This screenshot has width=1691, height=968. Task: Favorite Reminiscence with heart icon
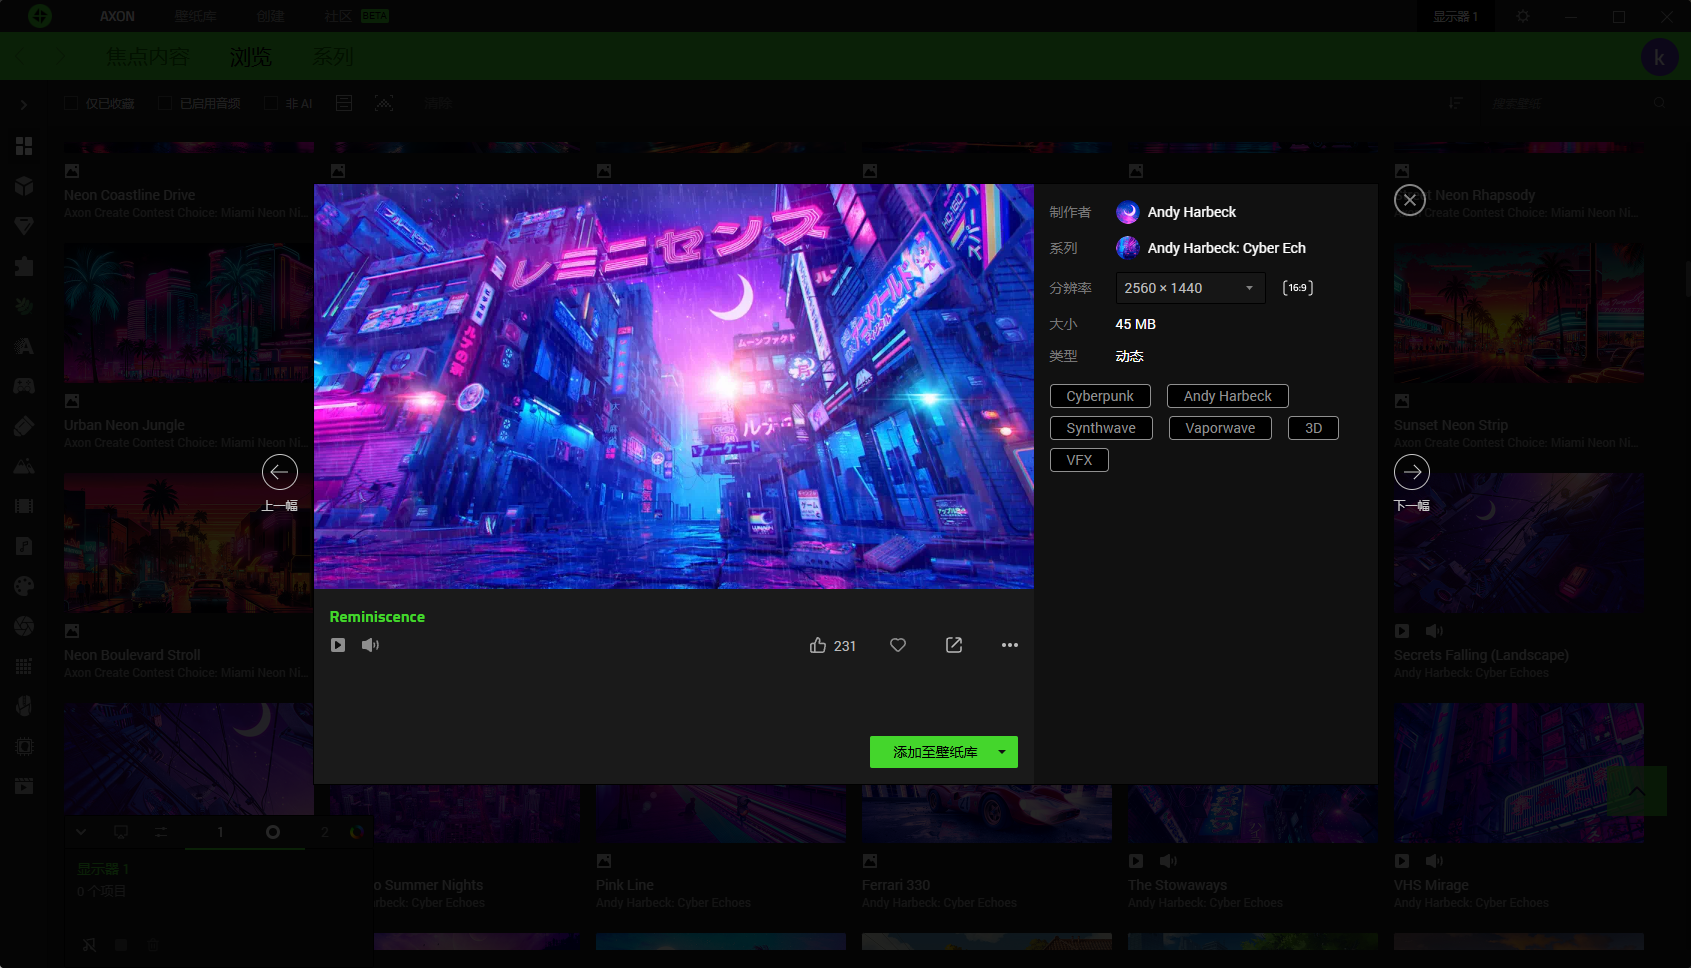[898, 645]
